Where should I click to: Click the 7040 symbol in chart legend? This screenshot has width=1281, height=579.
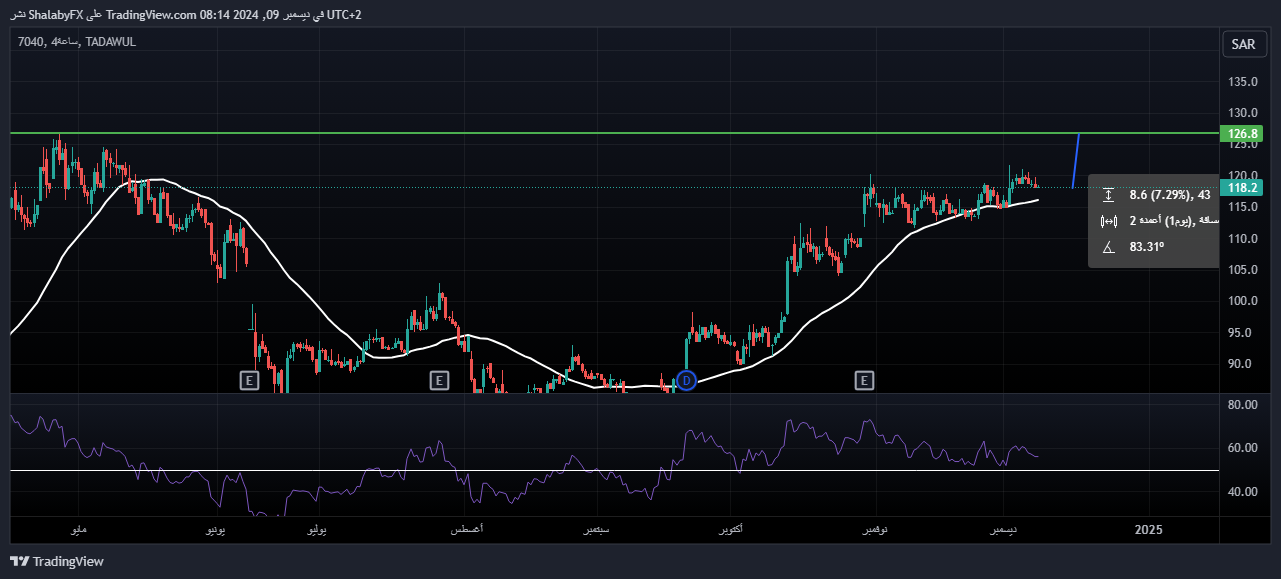pyautogui.click(x=30, y=41)
